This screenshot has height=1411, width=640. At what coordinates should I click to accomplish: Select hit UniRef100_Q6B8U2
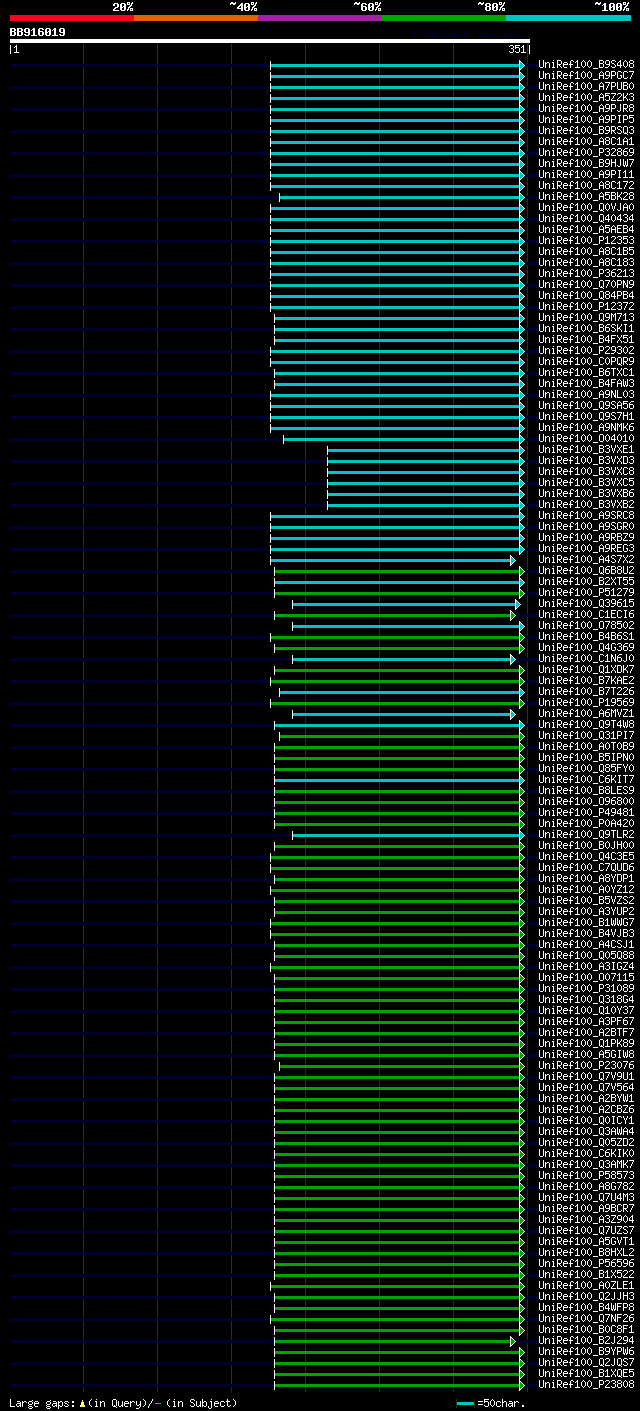(586, 571)
